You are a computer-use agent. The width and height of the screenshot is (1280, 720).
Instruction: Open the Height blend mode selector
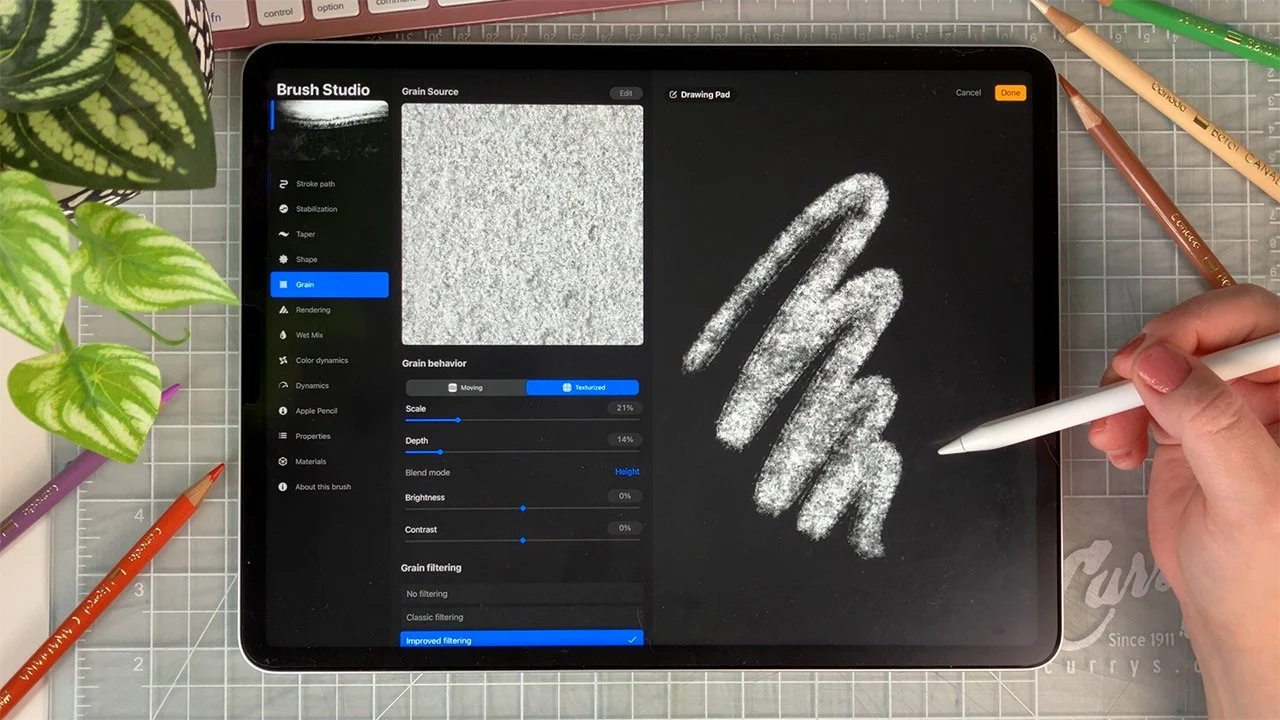(627, 471)
